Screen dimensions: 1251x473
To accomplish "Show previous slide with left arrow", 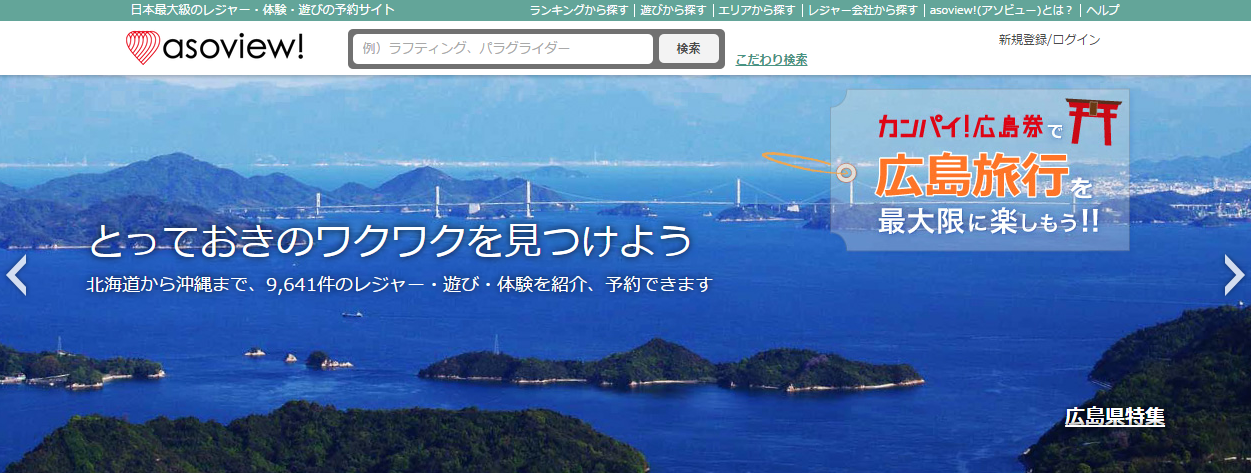I will tap(16, 276).
